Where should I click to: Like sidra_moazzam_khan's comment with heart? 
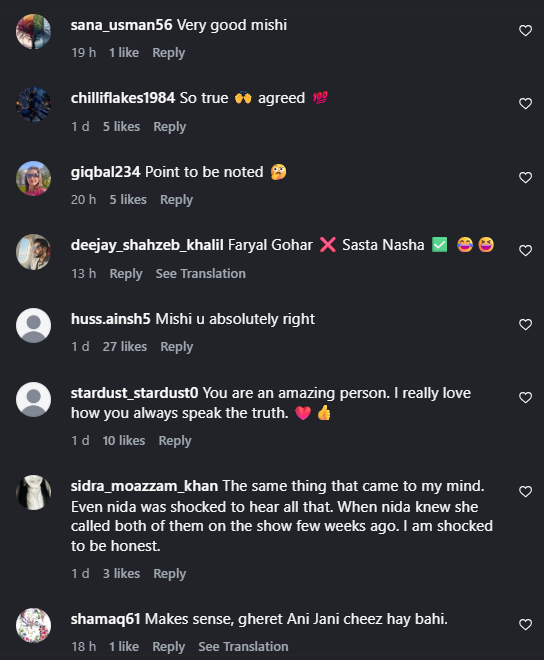click(525, 492)
